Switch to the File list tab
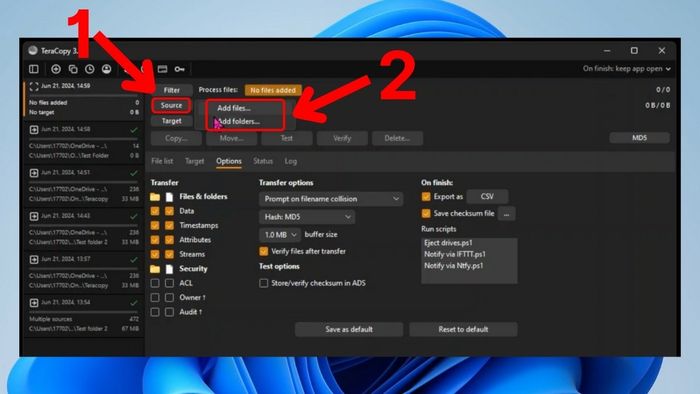700x394 pixels. tap(162, 161)
